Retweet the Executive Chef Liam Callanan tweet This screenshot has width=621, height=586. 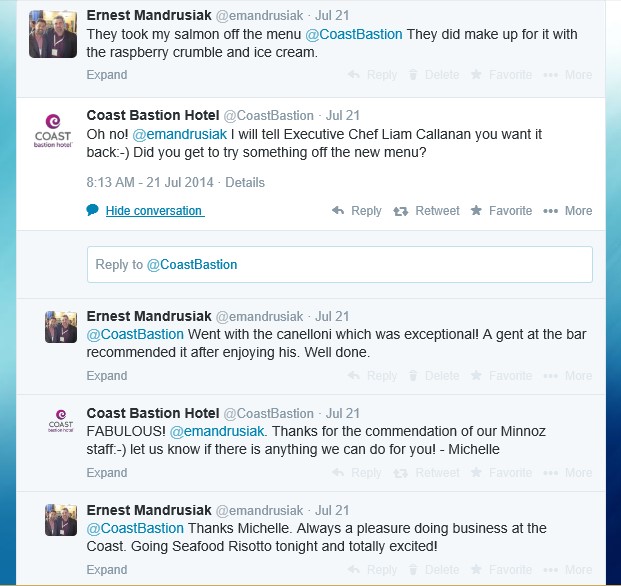[426, 211]
